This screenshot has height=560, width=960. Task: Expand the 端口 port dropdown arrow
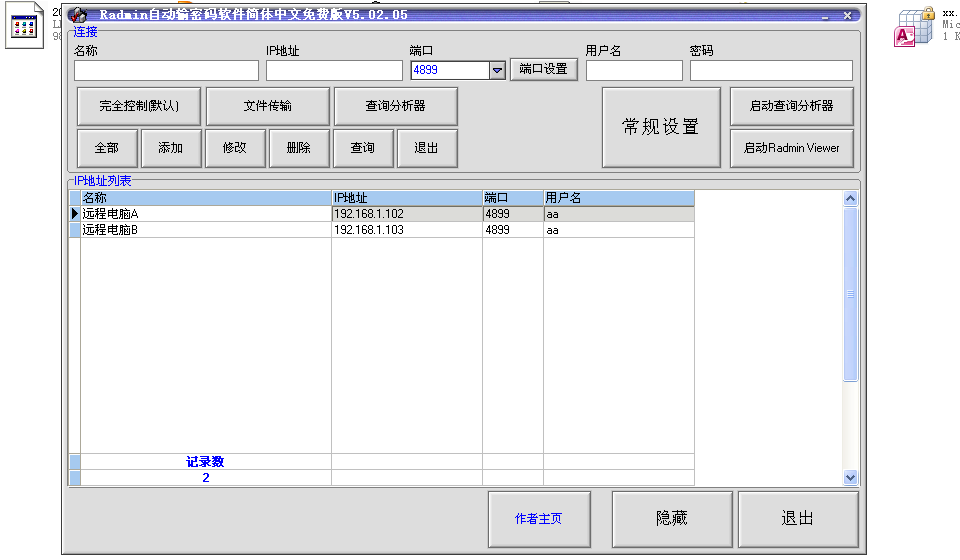pos(497,70)
